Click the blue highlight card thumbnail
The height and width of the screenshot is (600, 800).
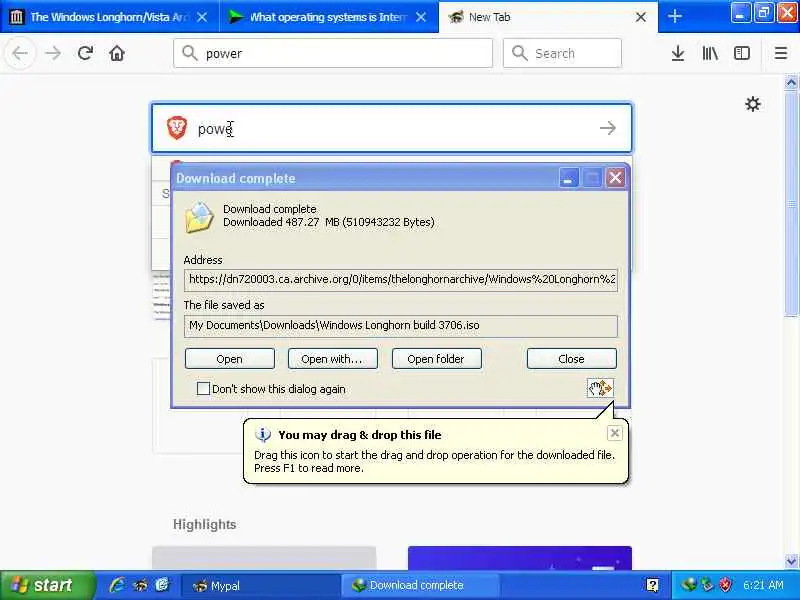coord(519,558)
